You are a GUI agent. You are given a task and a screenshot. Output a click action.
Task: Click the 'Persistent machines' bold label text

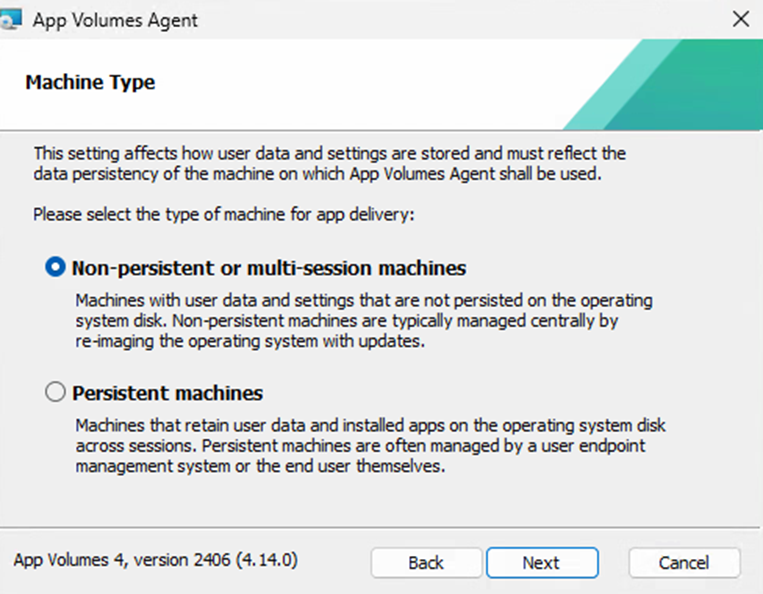pyautogui.click(x=167, y=393)
